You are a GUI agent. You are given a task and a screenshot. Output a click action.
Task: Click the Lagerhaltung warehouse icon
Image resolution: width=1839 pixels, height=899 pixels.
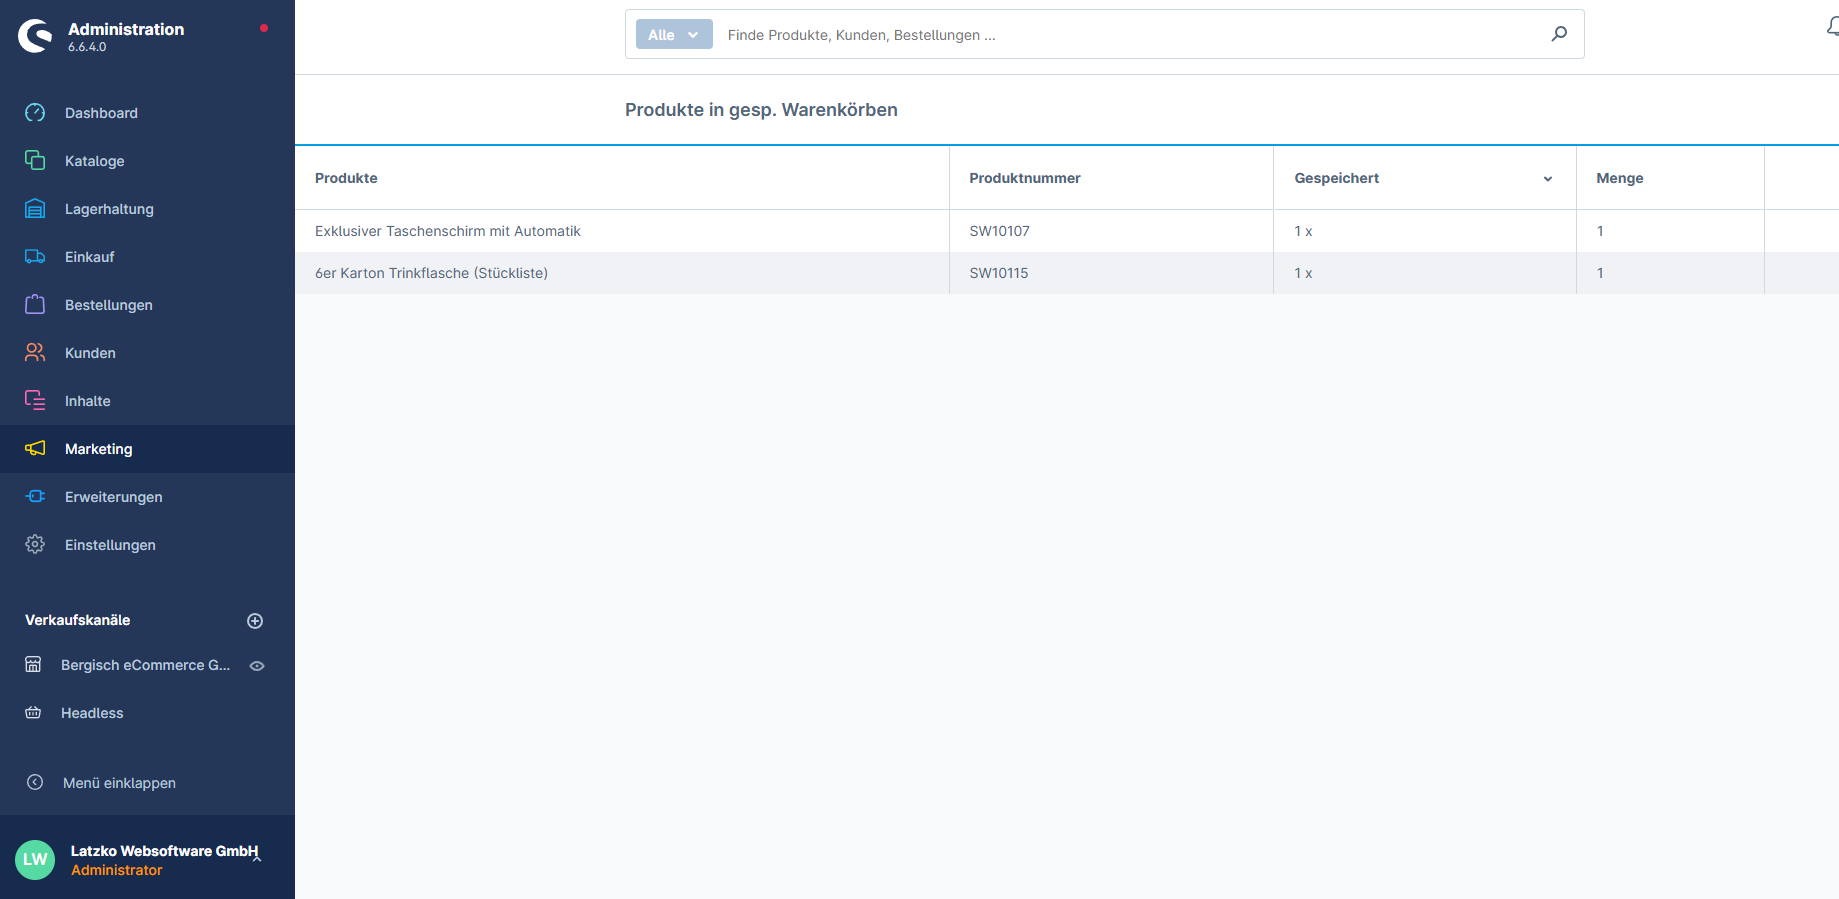pos(35,209)
